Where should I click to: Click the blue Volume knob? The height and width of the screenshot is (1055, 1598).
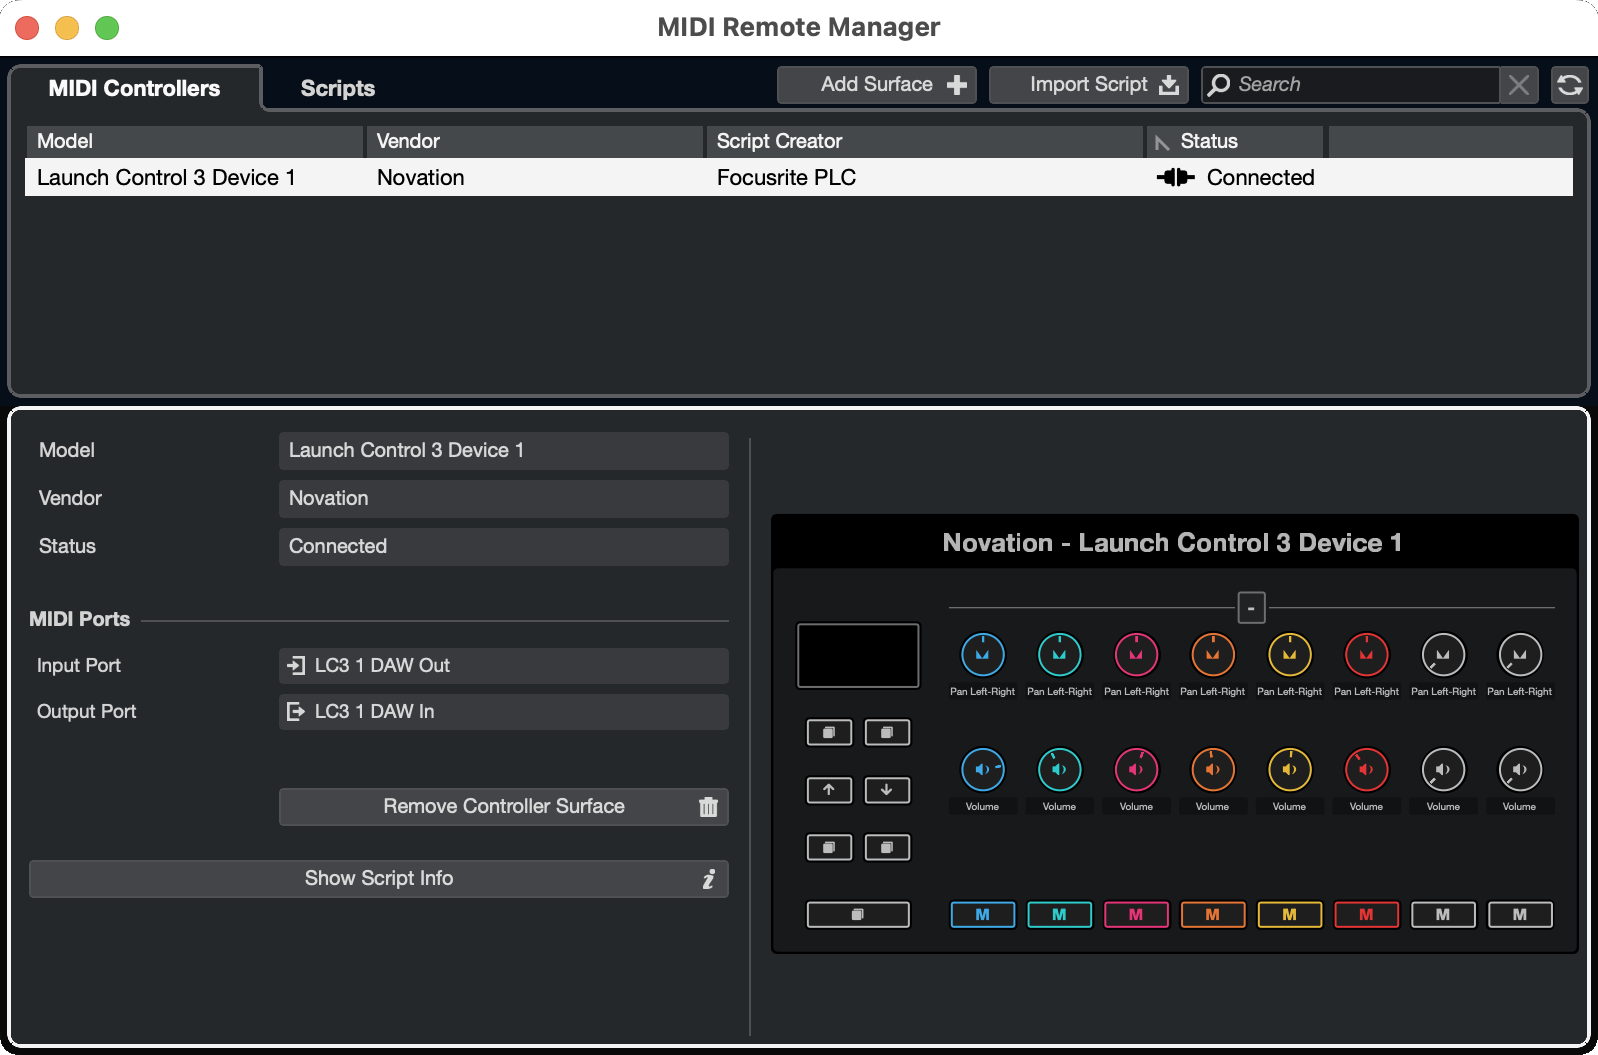tap(982, 770)
